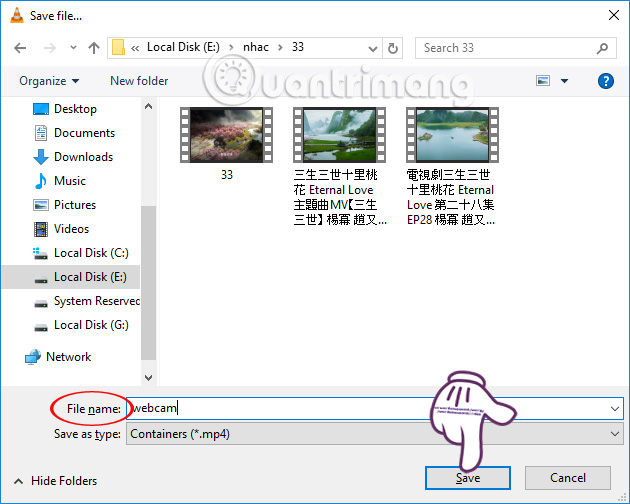The image size is (630, 504).
Task: Click the Network globe icon
Action: click(x=33, y=357)
